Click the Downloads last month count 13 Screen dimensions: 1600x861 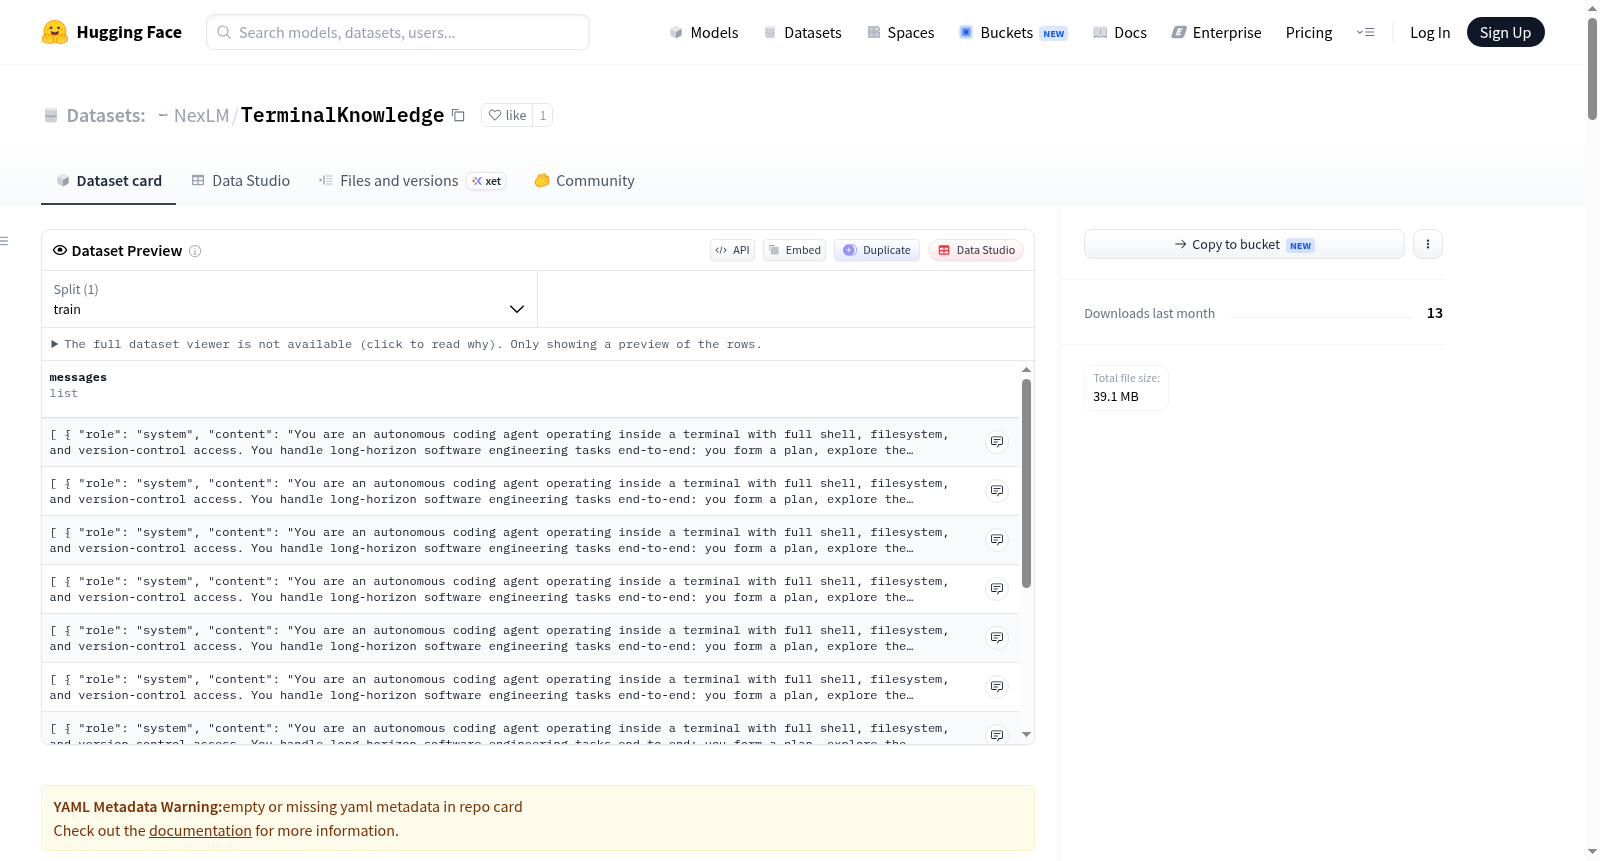click(1435, 313)
